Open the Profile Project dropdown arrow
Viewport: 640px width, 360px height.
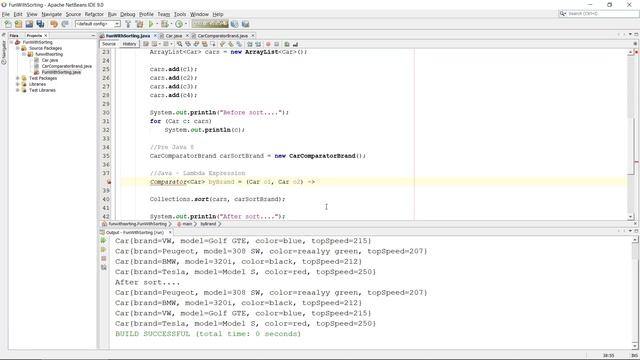(186, 24)
